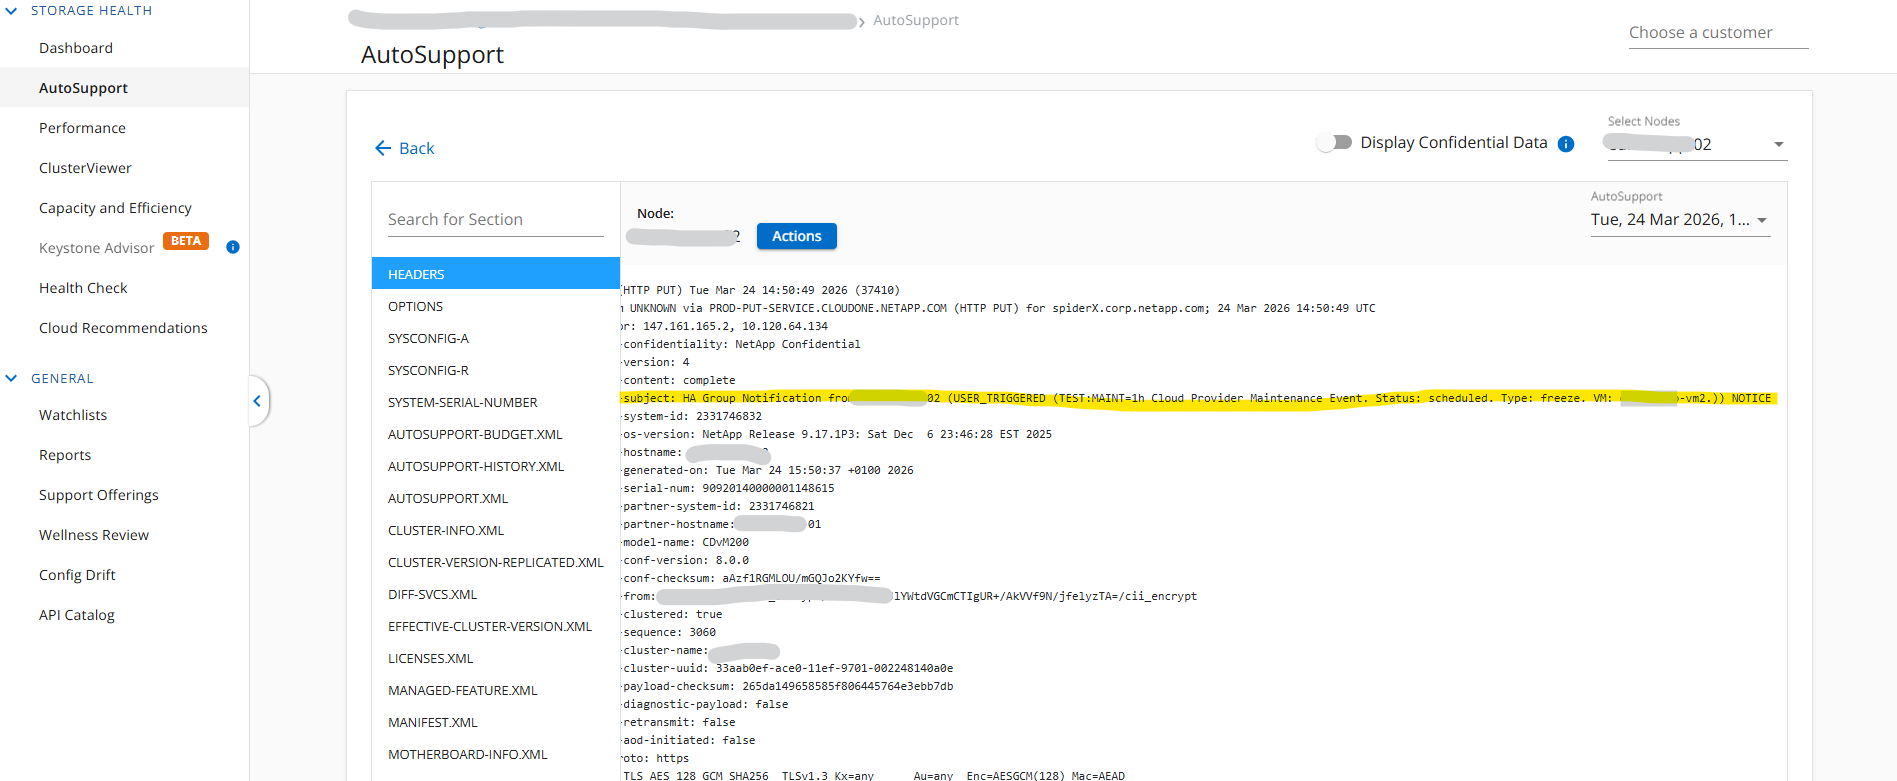Screen dimensions: 1897x781
Task: Open the AutoSupport date dropdown
Action: 1680,220
